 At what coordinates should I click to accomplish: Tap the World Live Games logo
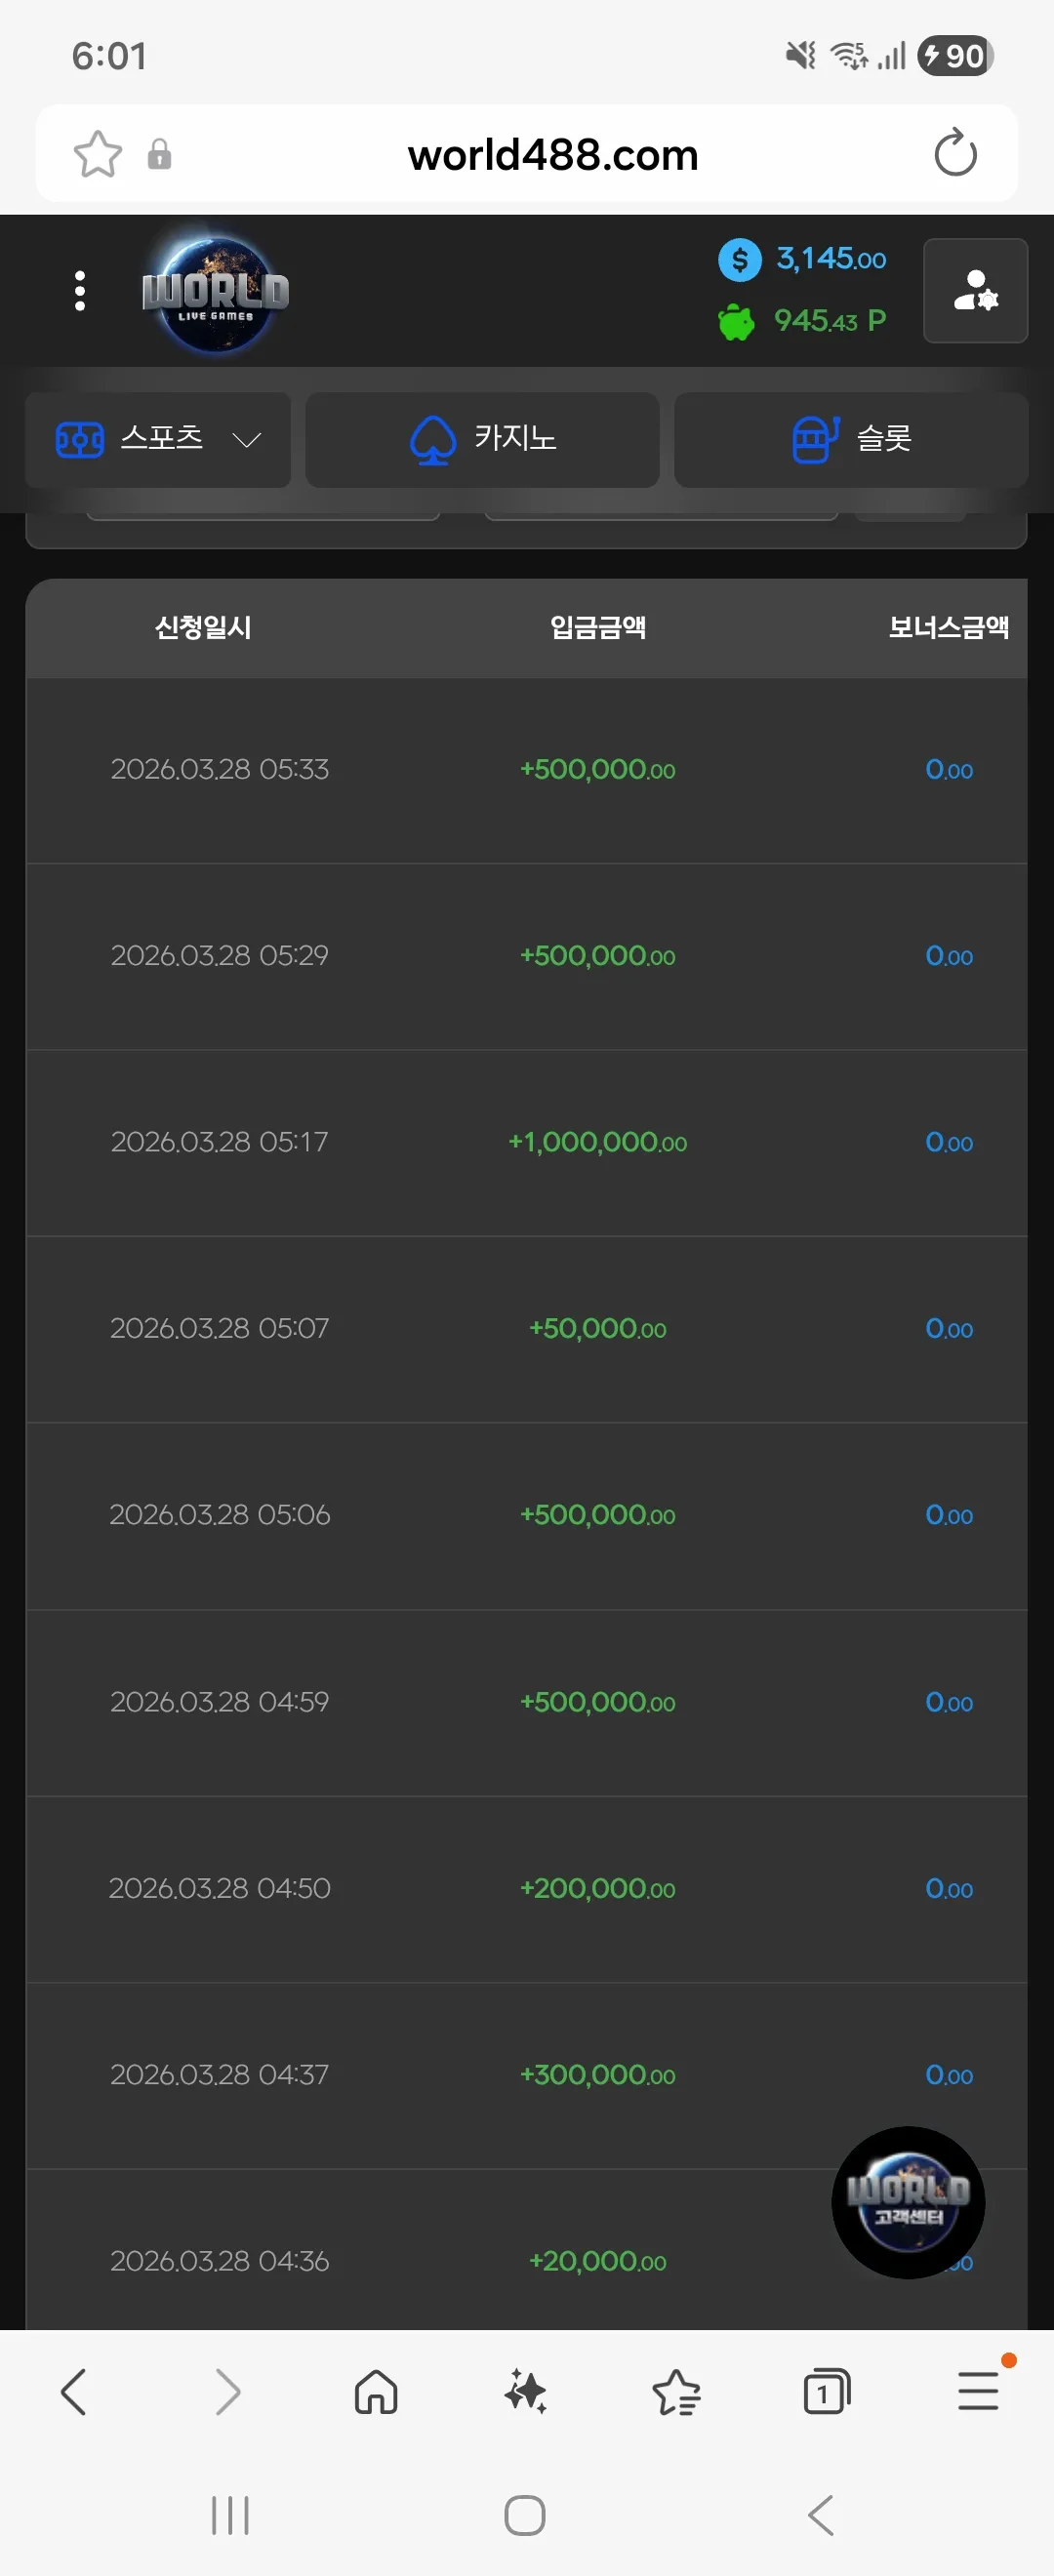pyautogui.click(x=215, y=291)
